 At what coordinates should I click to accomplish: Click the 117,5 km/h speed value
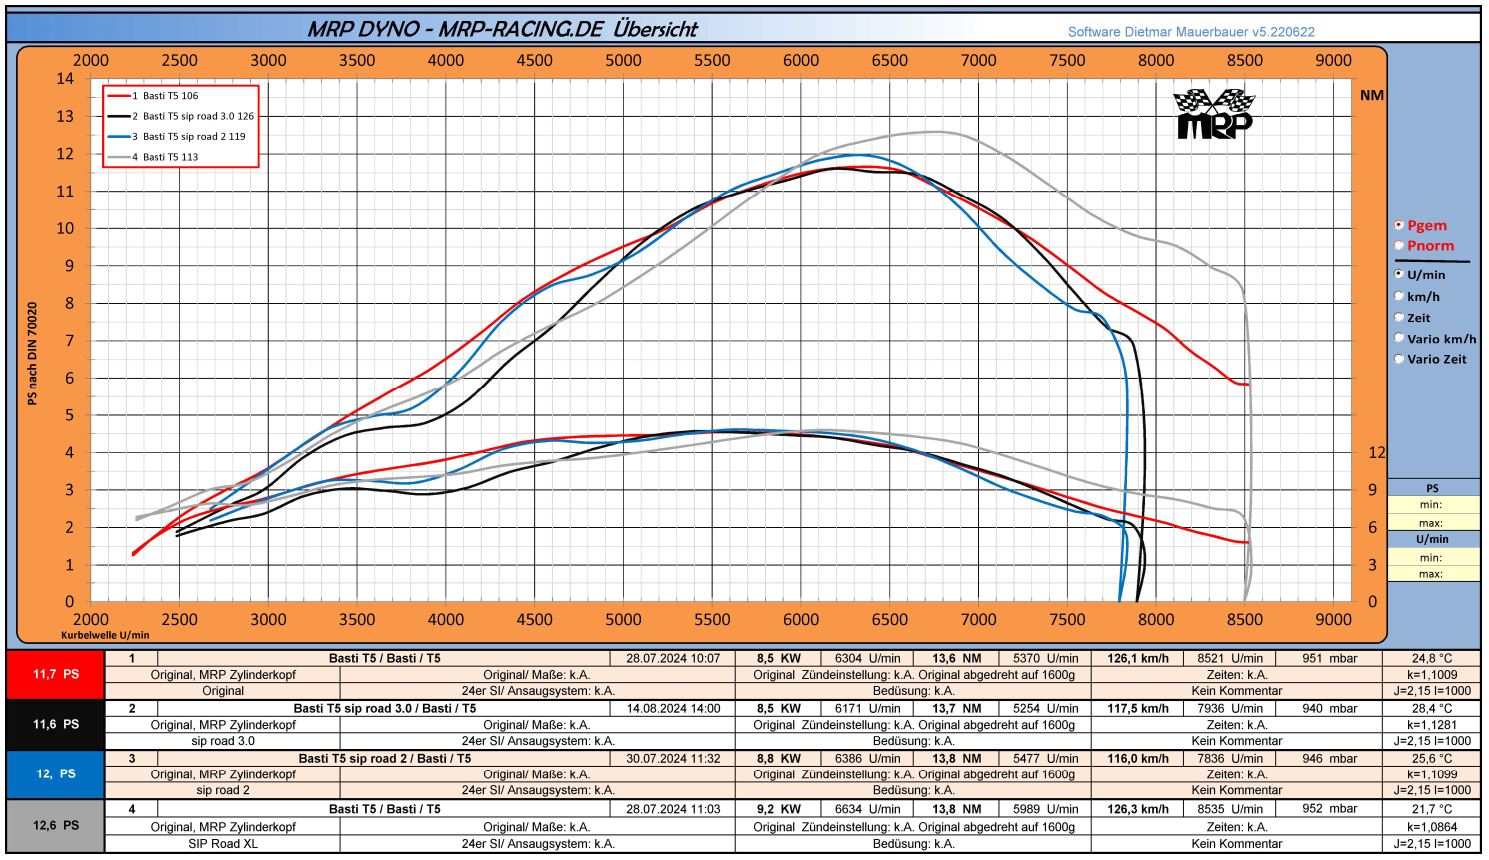pos(1138,708)
